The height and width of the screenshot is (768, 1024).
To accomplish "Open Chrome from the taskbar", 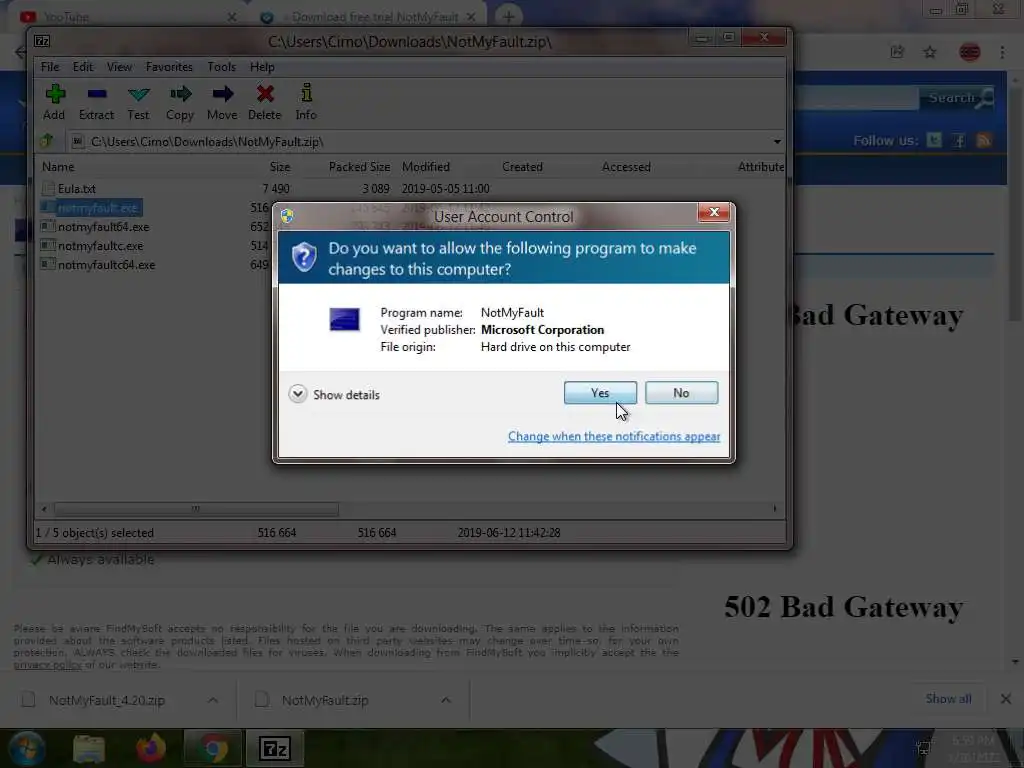I will tap(213, 748).
